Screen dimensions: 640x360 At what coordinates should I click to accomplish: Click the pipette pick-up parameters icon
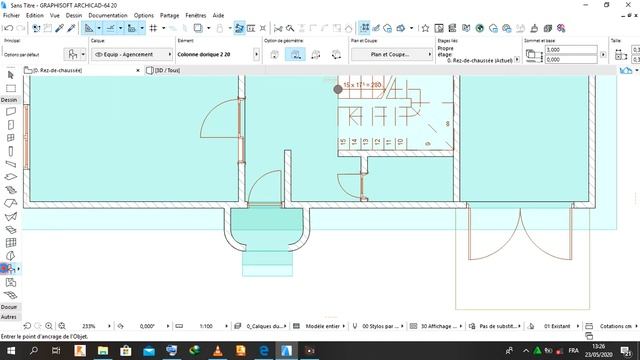coord(60,28)
